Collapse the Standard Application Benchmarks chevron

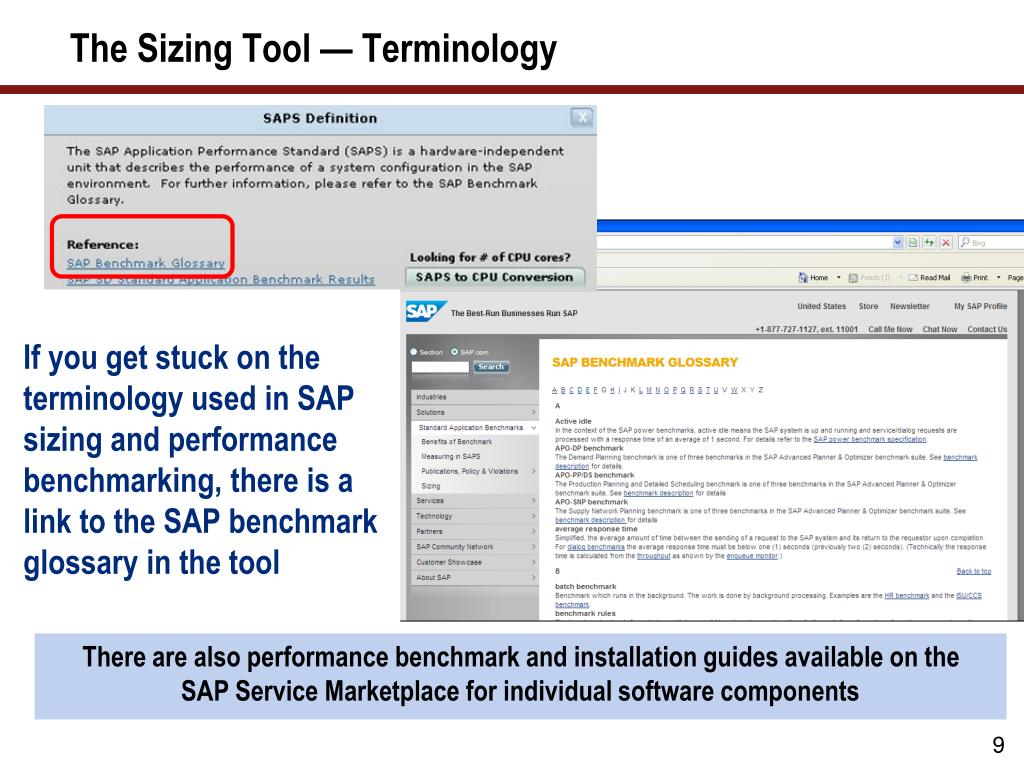534,428
